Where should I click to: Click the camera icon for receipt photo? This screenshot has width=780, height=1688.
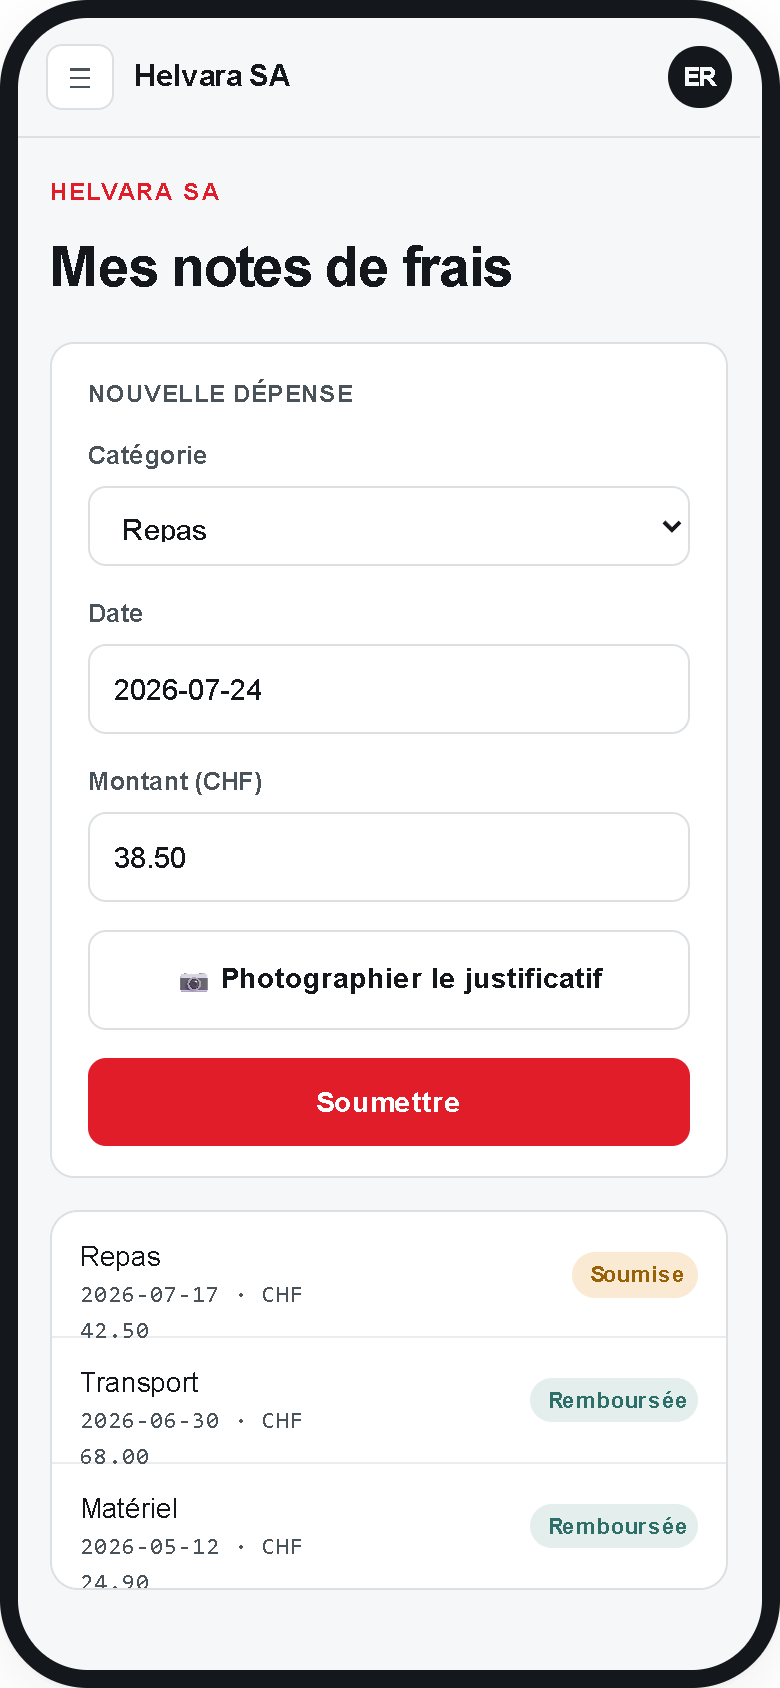coord(194,980)
